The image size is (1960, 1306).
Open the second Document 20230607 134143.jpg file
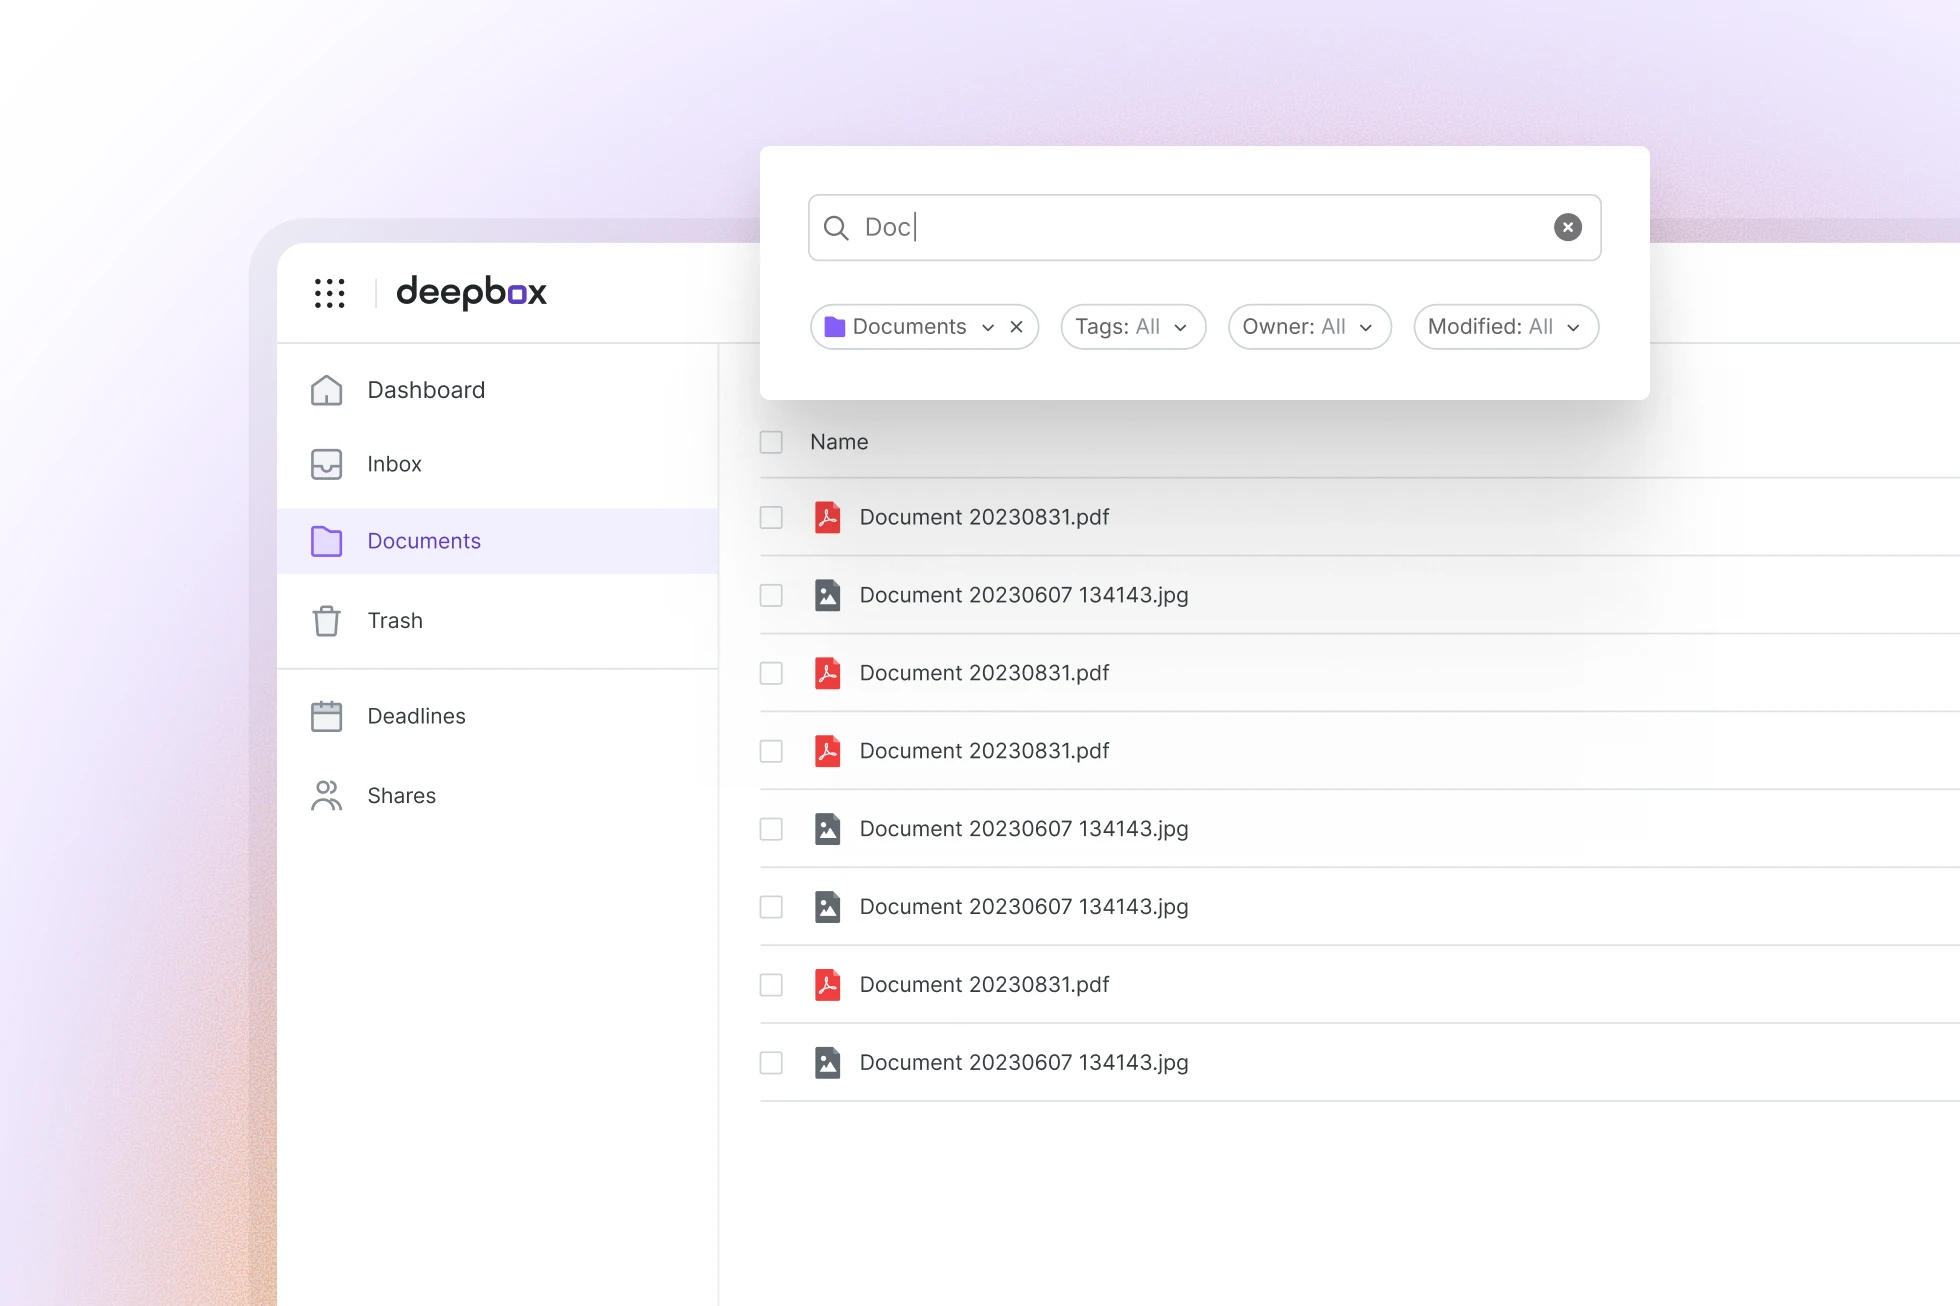[x=1024, y=829]
